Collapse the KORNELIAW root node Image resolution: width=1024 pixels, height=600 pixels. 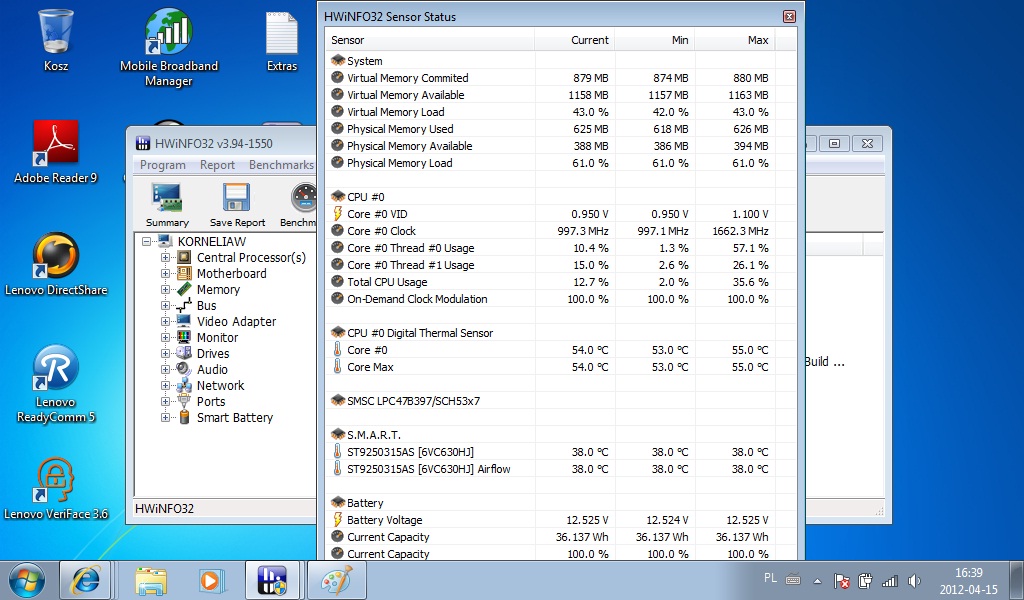pyautogui.click(x=146, y=242)
